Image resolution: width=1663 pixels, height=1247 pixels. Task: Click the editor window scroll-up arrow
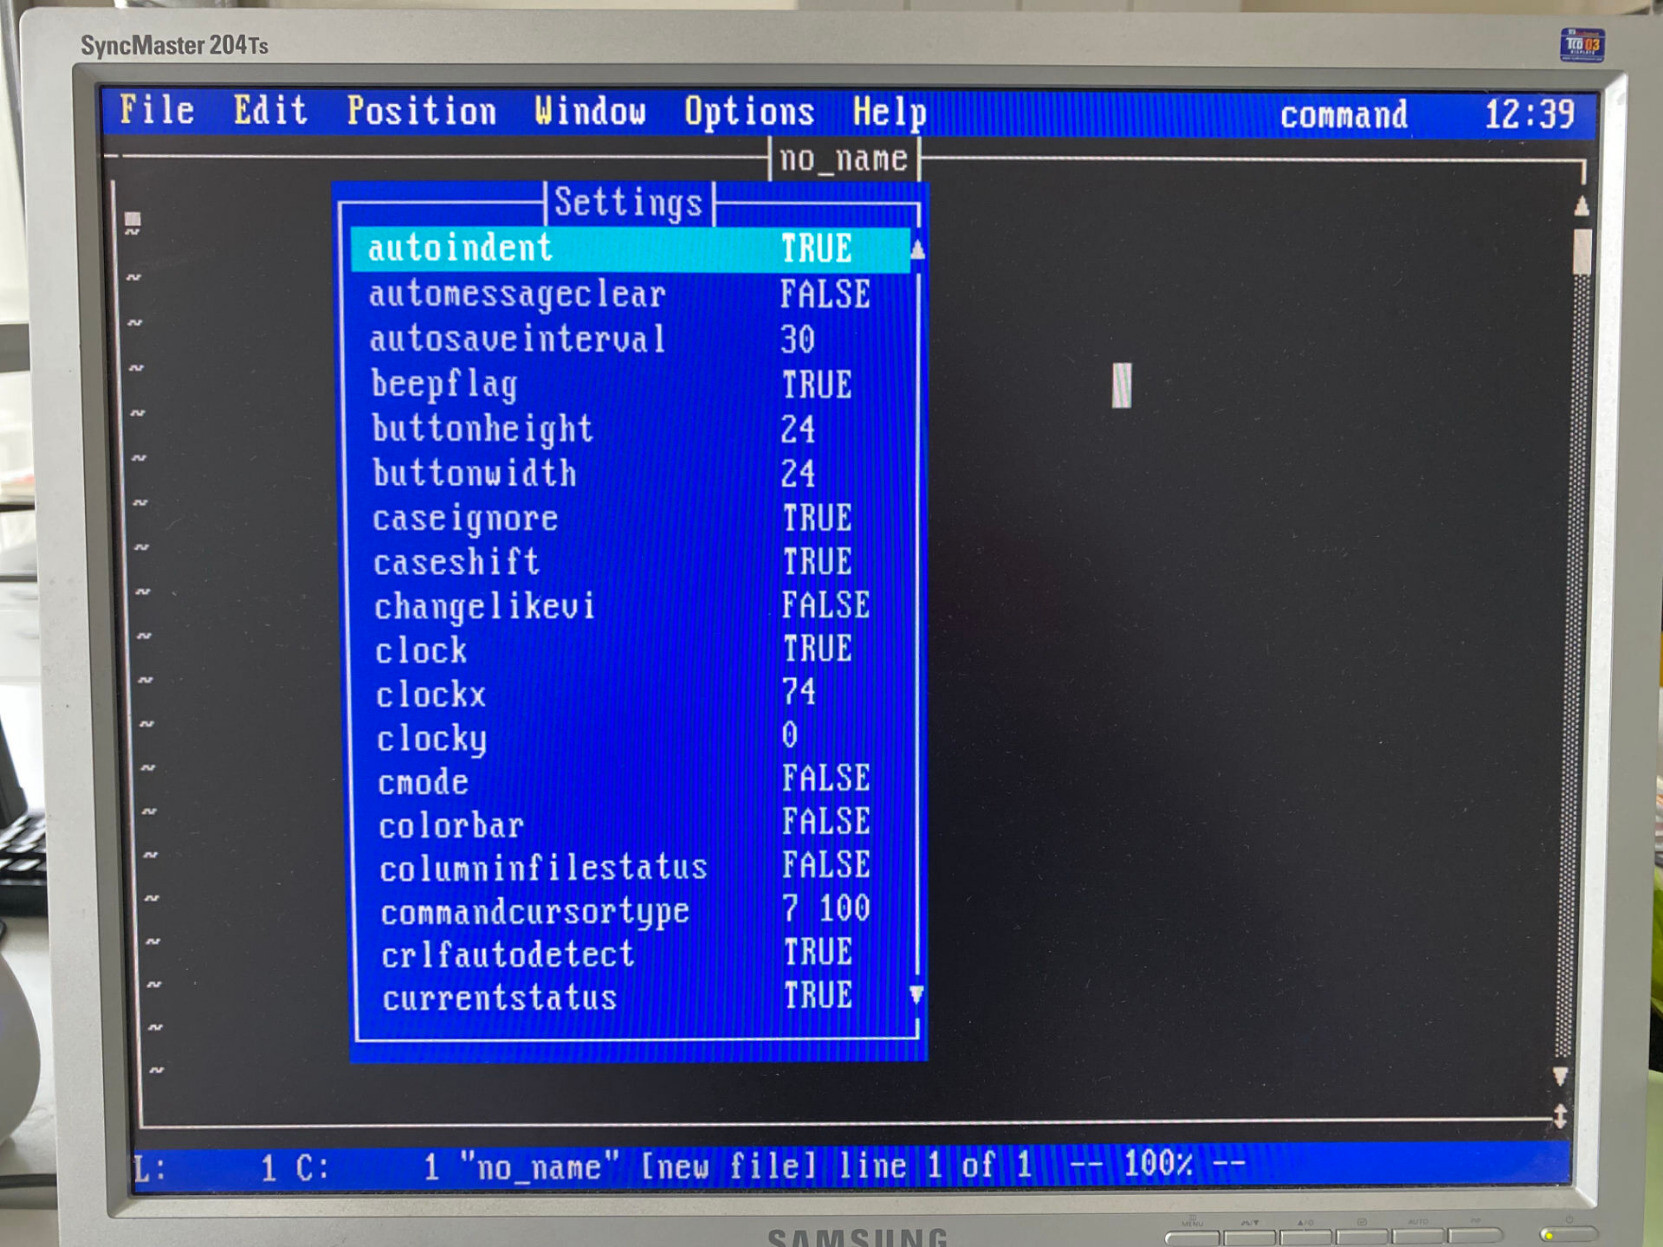(x=1581, y=206)
